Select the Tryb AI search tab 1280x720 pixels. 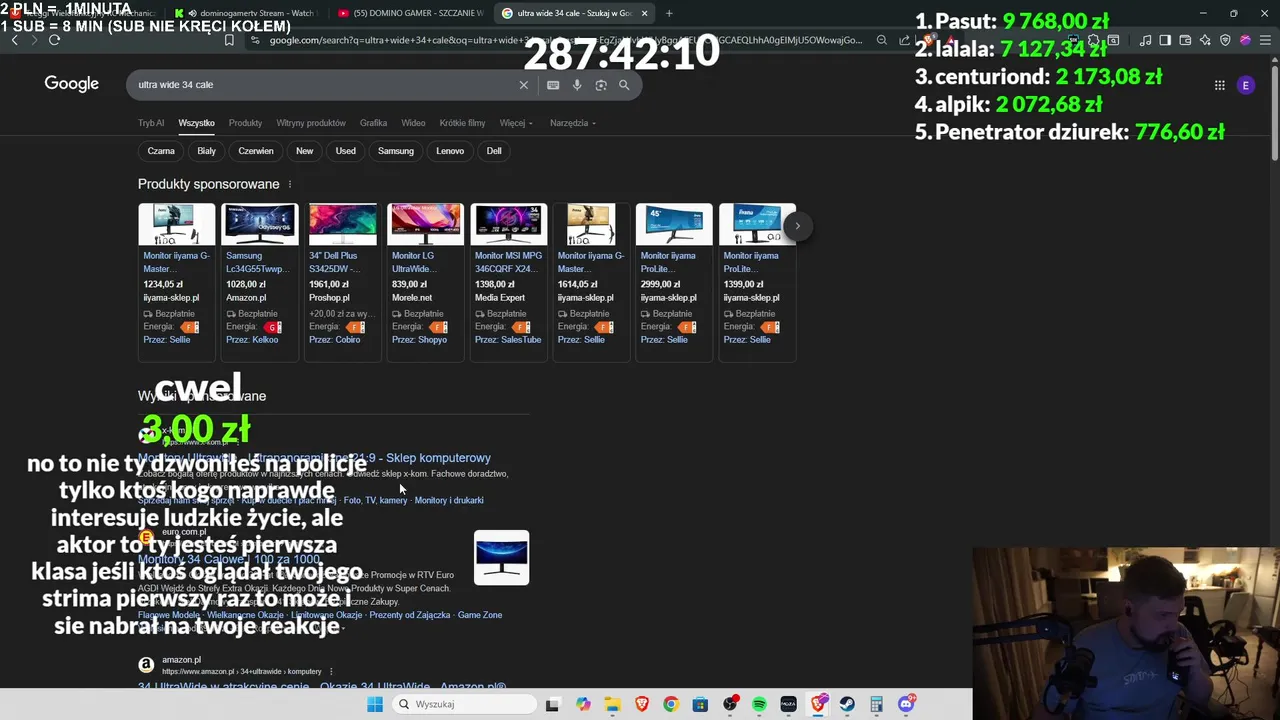tap(151, 123)
